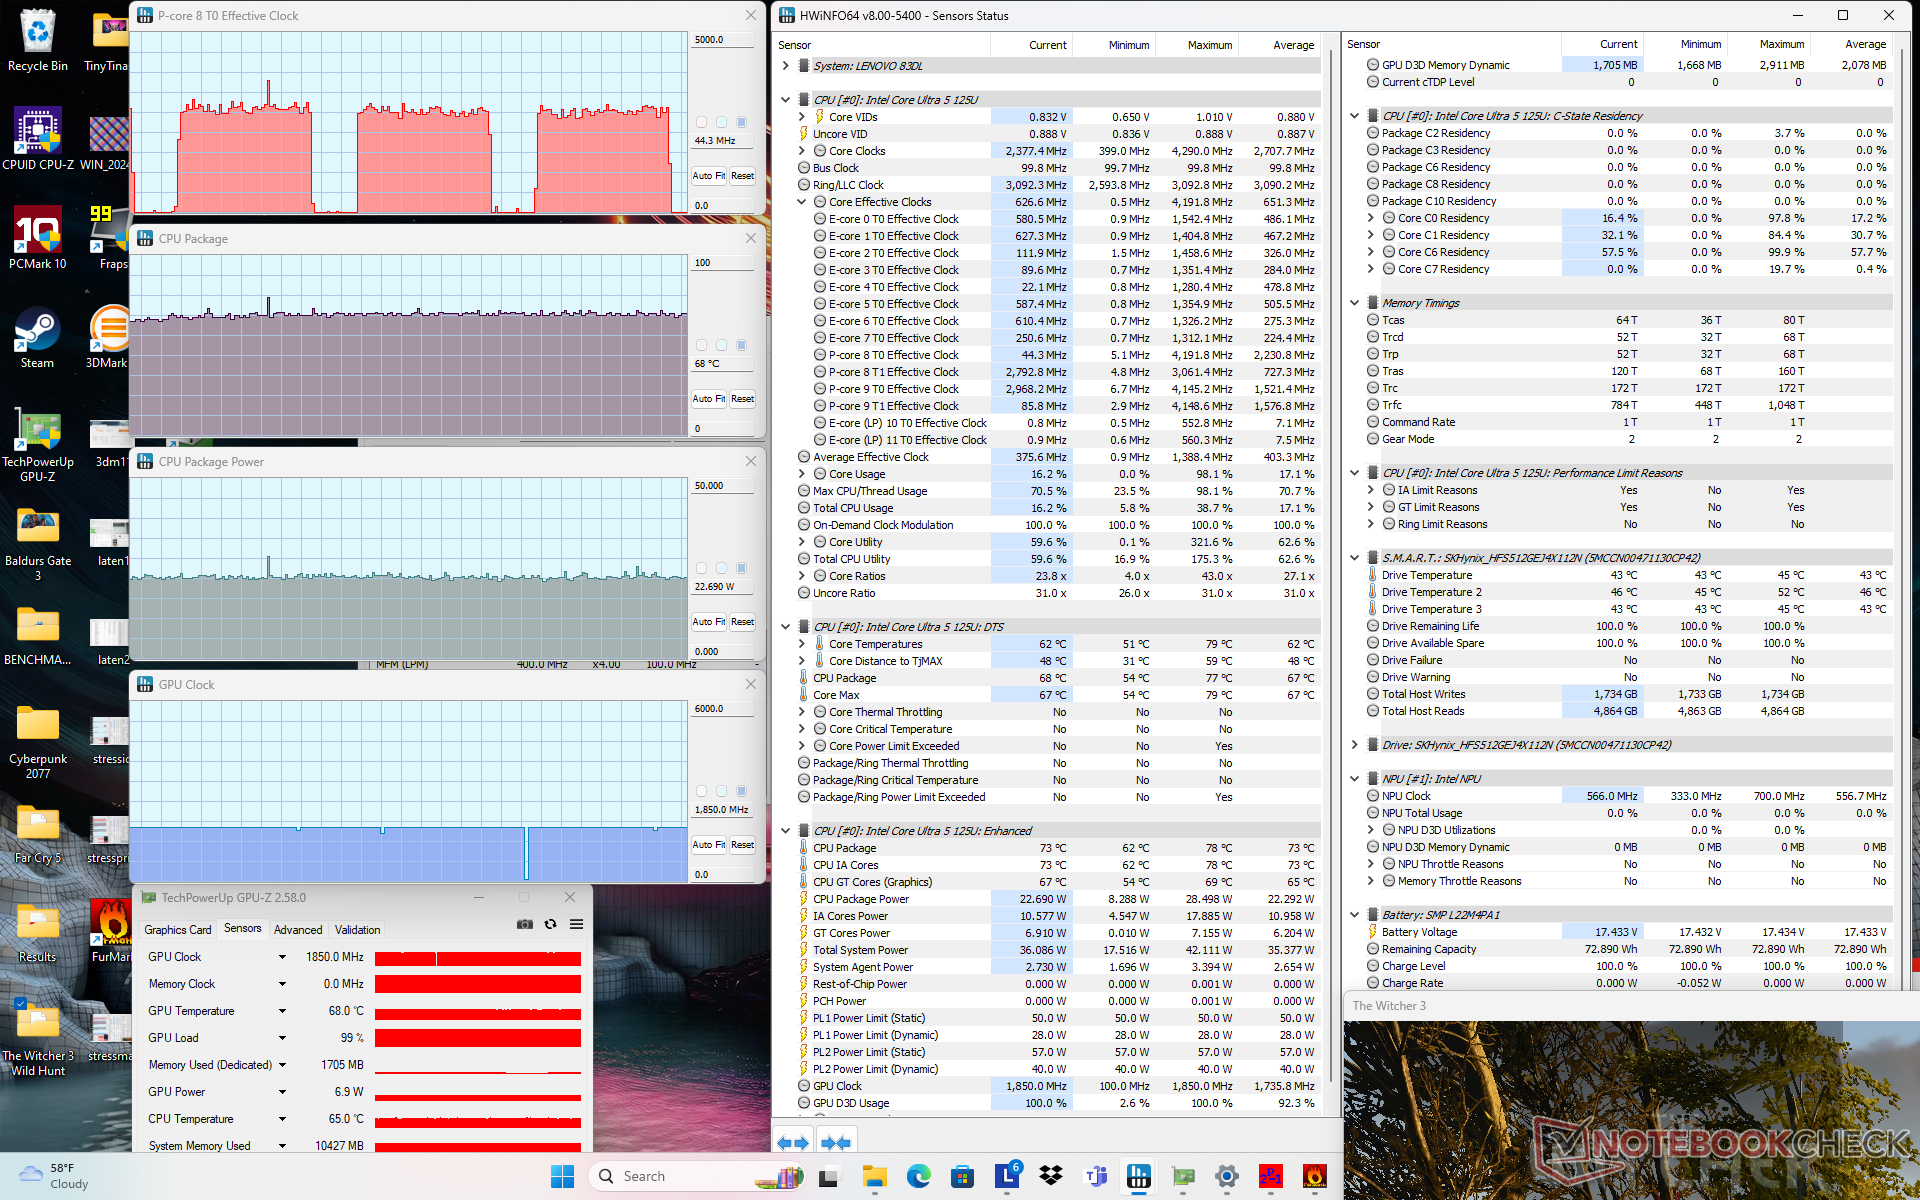Expand System: LENOVO 83DL tree node
The image size is (1920, 1200).
(x=786, y=66)
